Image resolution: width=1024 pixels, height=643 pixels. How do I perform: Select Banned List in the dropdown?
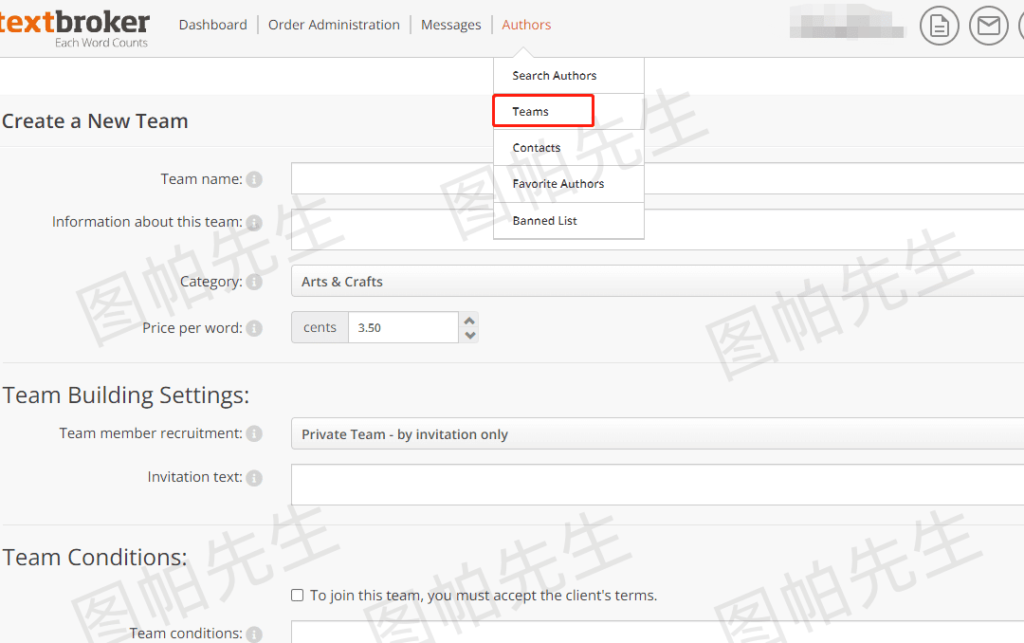pyautogui.click(x=569, y=221)
